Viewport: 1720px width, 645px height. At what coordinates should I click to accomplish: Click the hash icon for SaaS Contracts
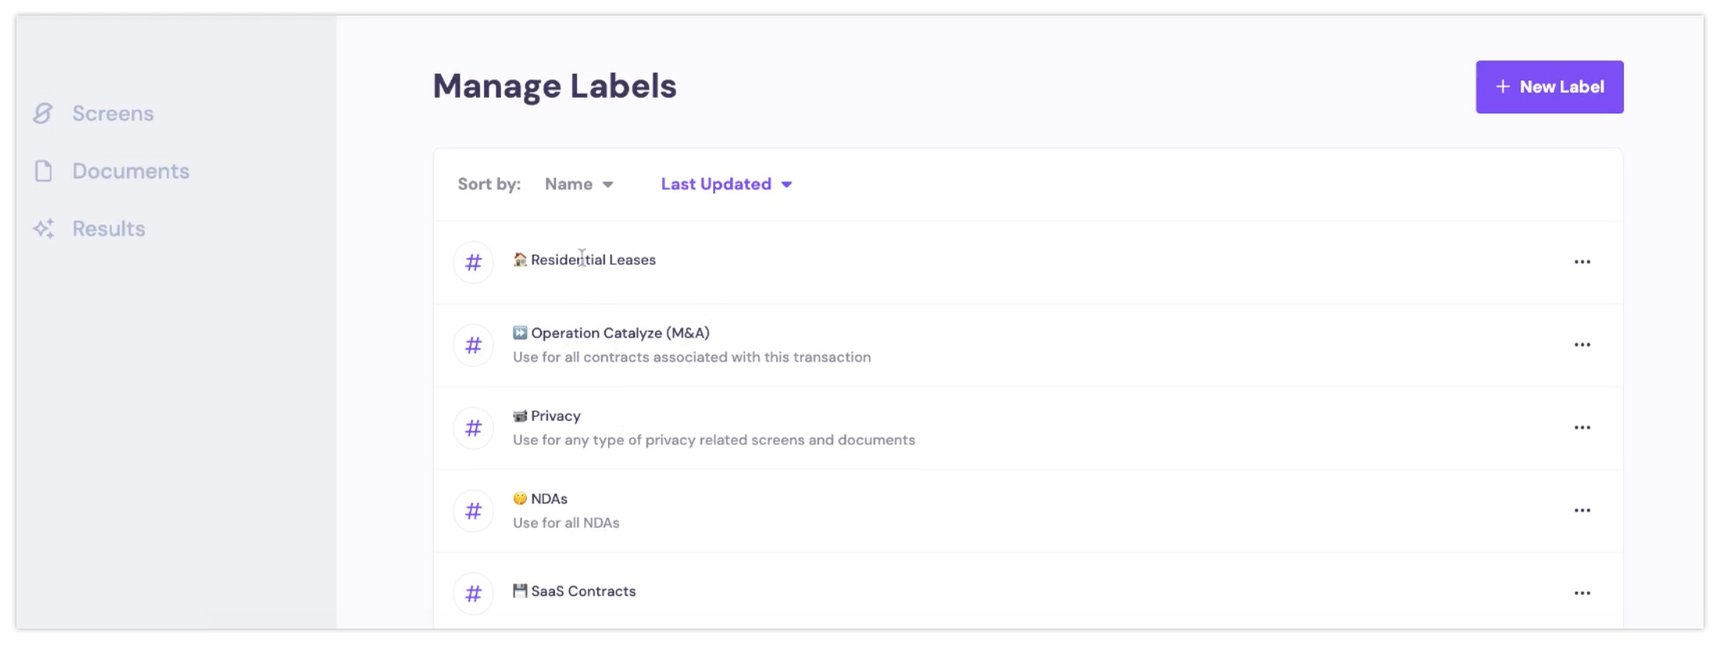473,594
